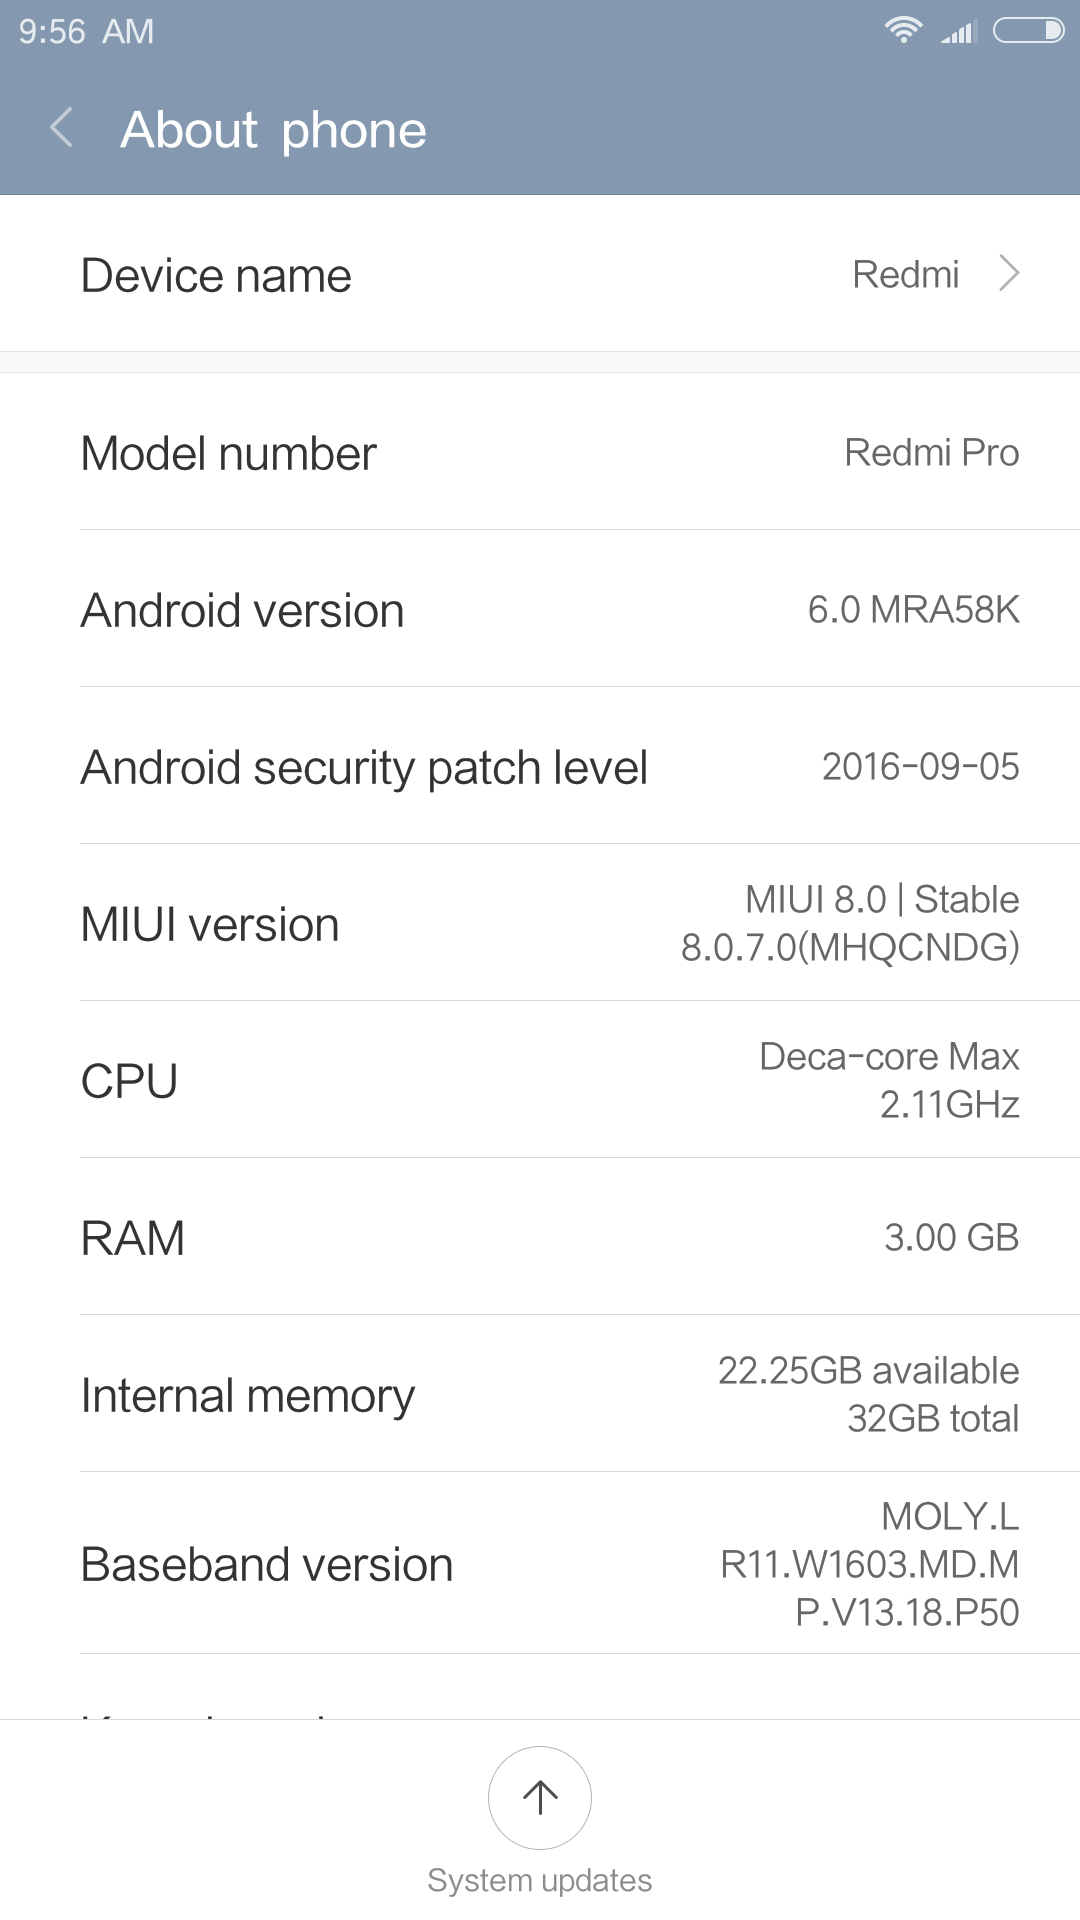Tap the RAM 3.00 GB row
Screen dimensions: 1080x1920
[540, 1238]
